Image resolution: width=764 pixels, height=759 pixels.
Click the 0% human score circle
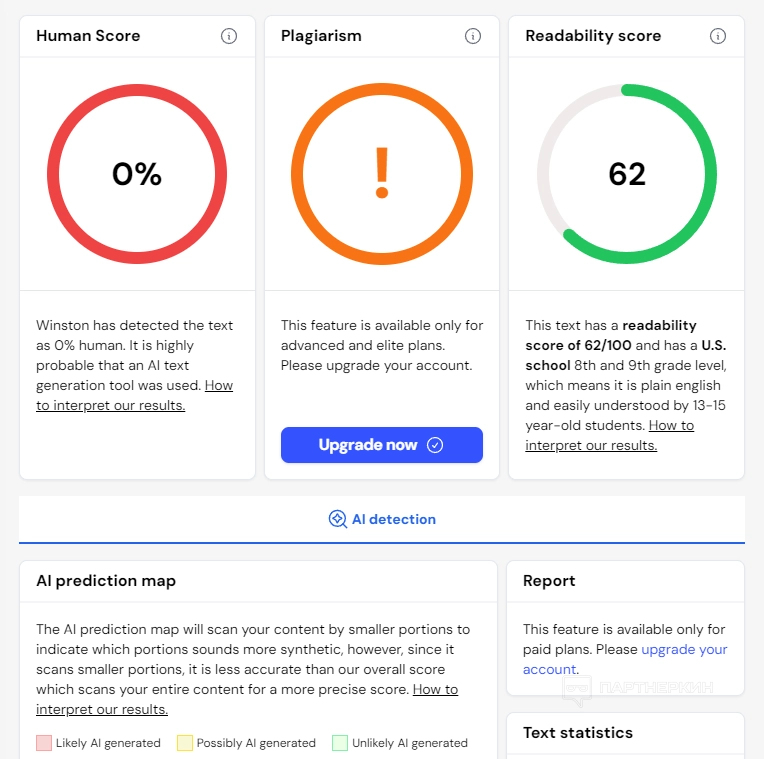[137, 174]
